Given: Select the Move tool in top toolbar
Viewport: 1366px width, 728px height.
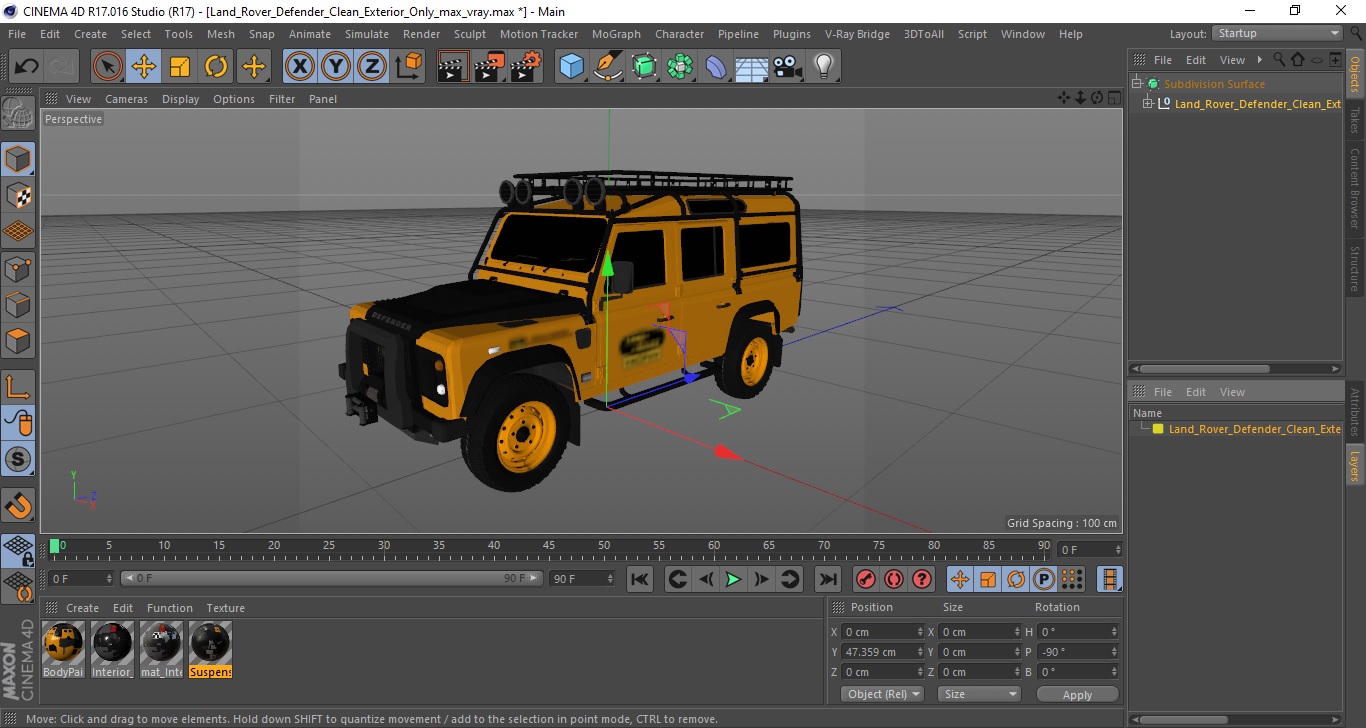Looking at the screenshot, I should (144, 67).
